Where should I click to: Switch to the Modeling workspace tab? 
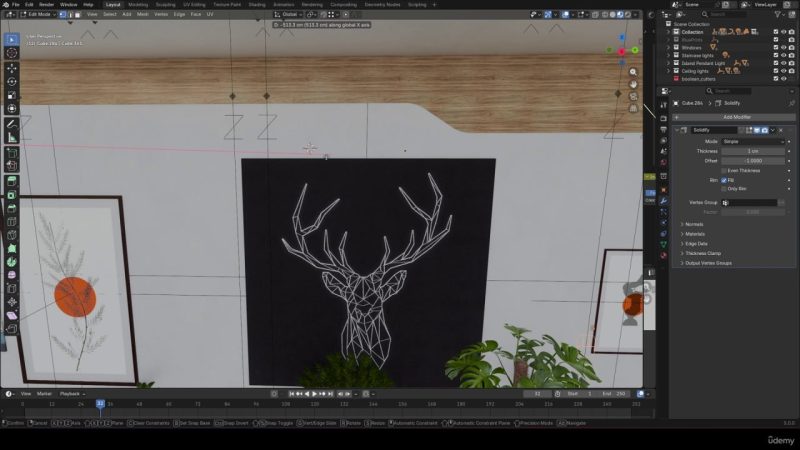click(137, 4)
